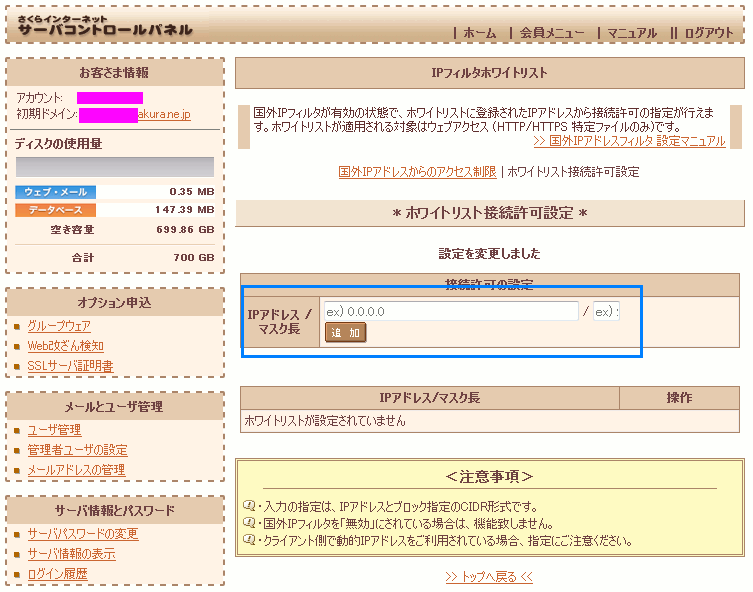Screen dimensions: 753x592
Task: Open the 会員メニュー top navigation link
Action: click(552, 33)
